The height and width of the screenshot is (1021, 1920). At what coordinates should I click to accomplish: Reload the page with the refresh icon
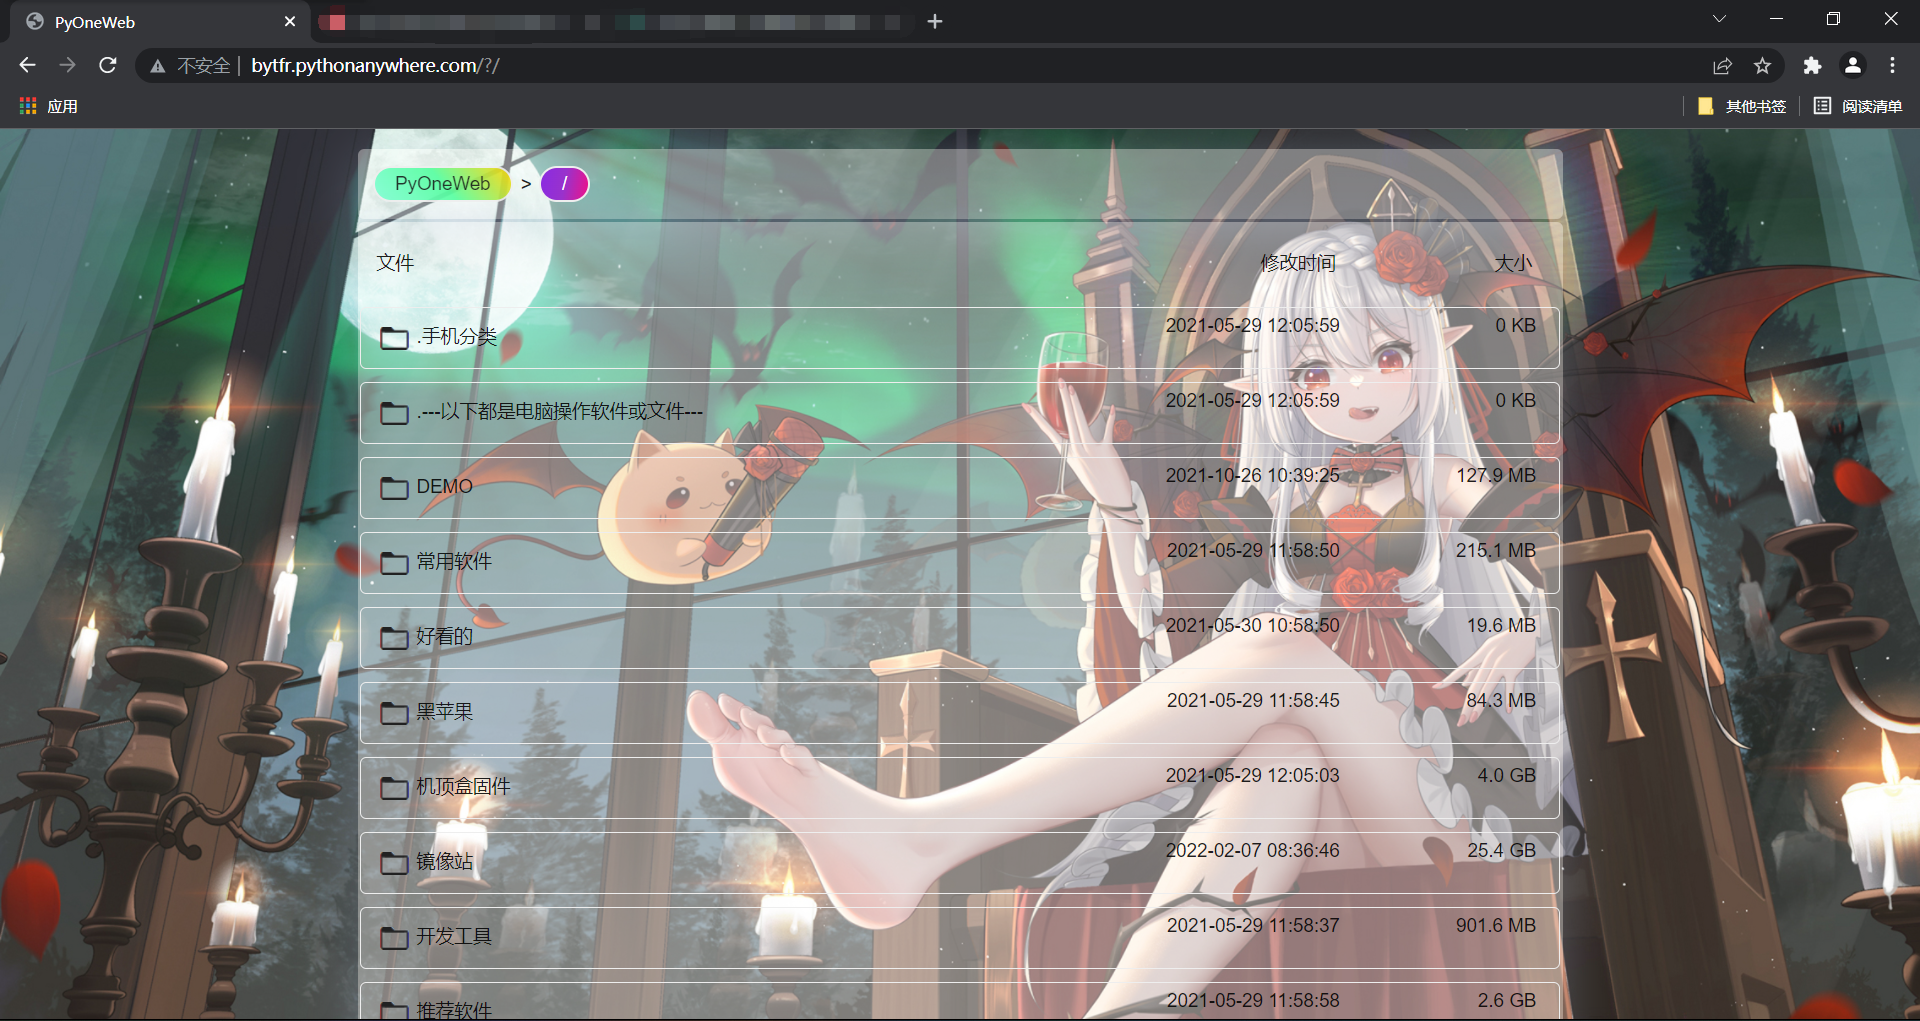108,65
